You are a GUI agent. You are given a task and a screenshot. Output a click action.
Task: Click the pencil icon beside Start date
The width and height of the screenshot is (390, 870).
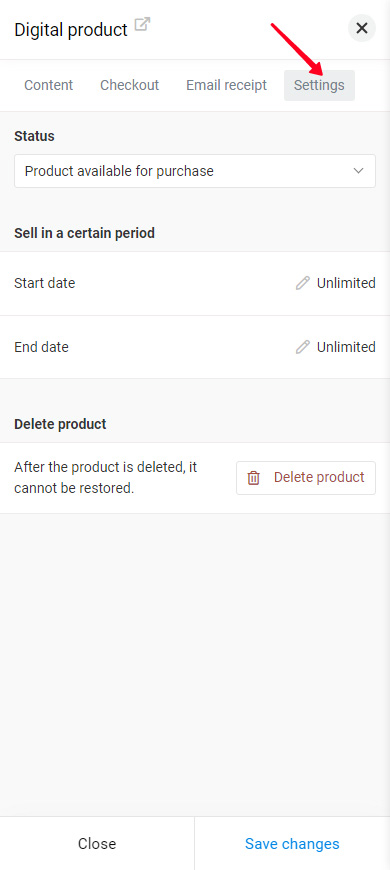[302, 283]
